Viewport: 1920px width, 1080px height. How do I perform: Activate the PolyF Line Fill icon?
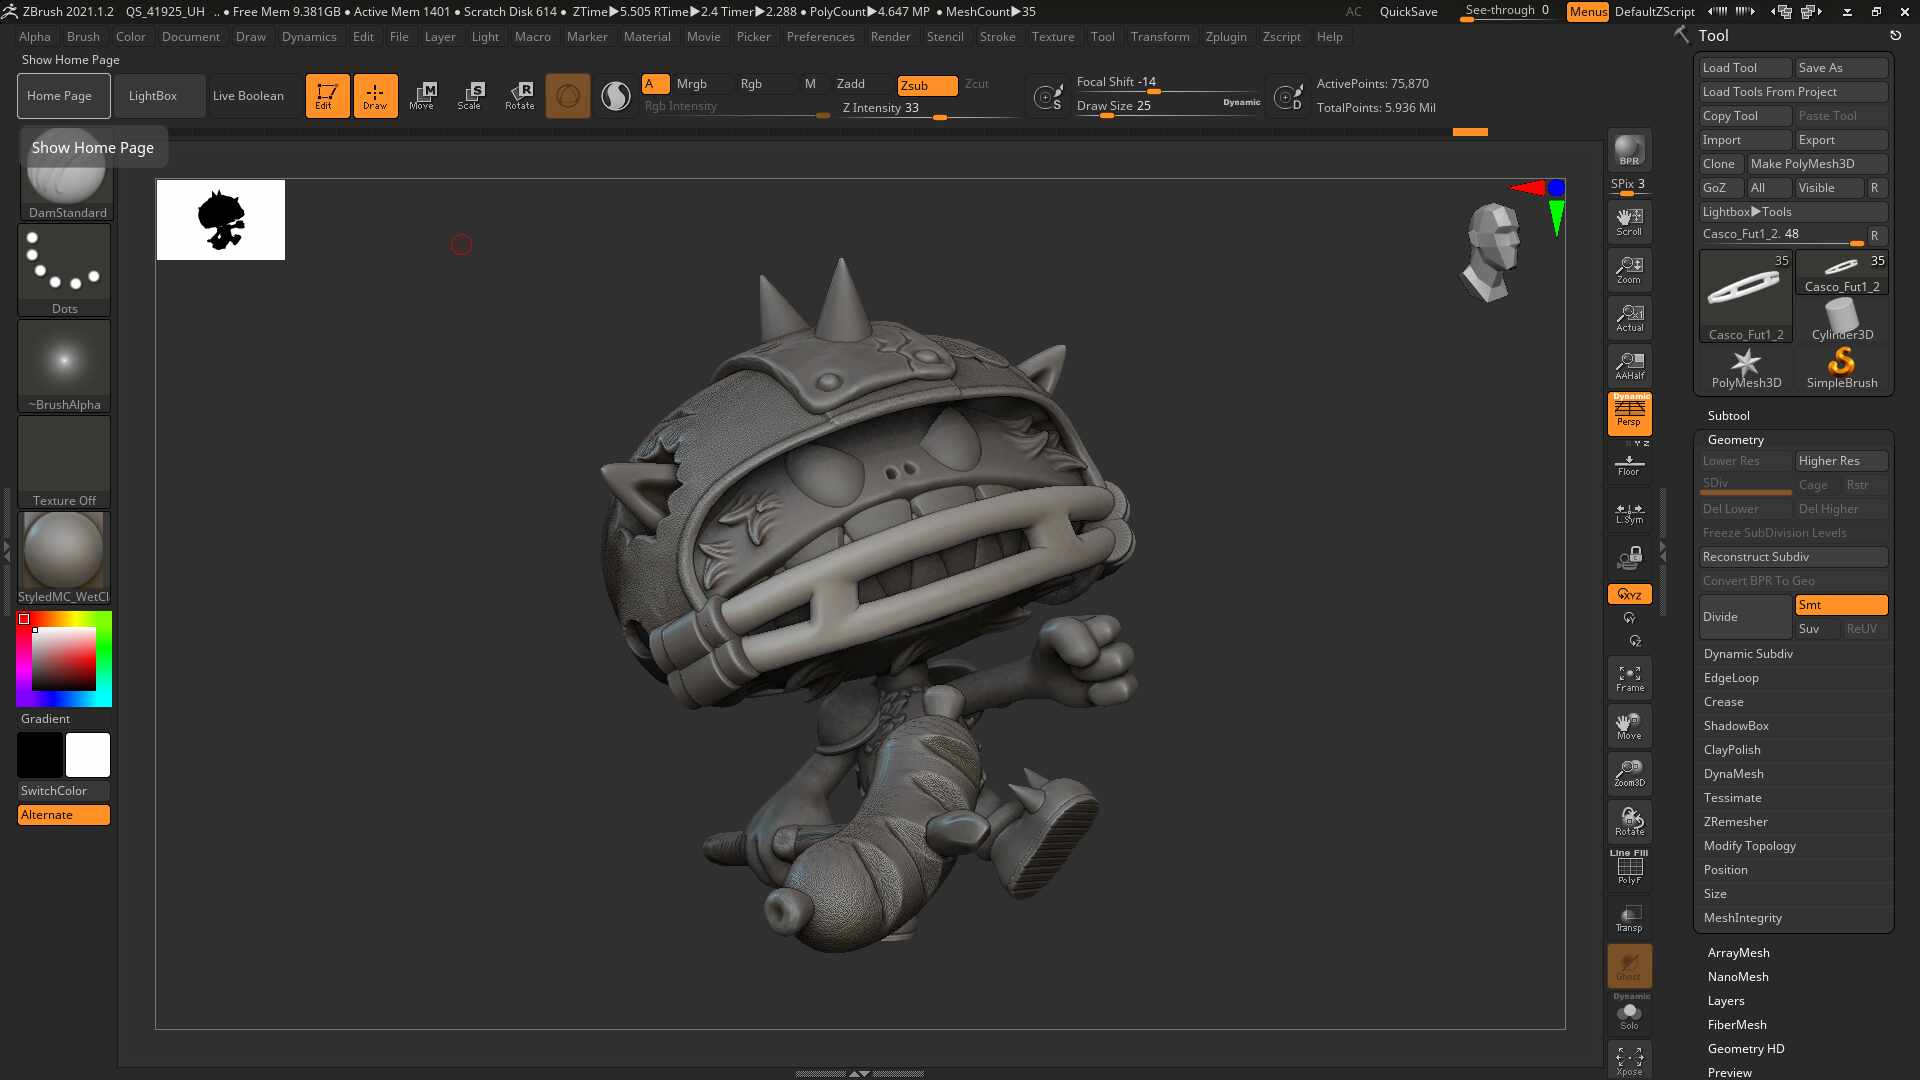point(1629,867)
